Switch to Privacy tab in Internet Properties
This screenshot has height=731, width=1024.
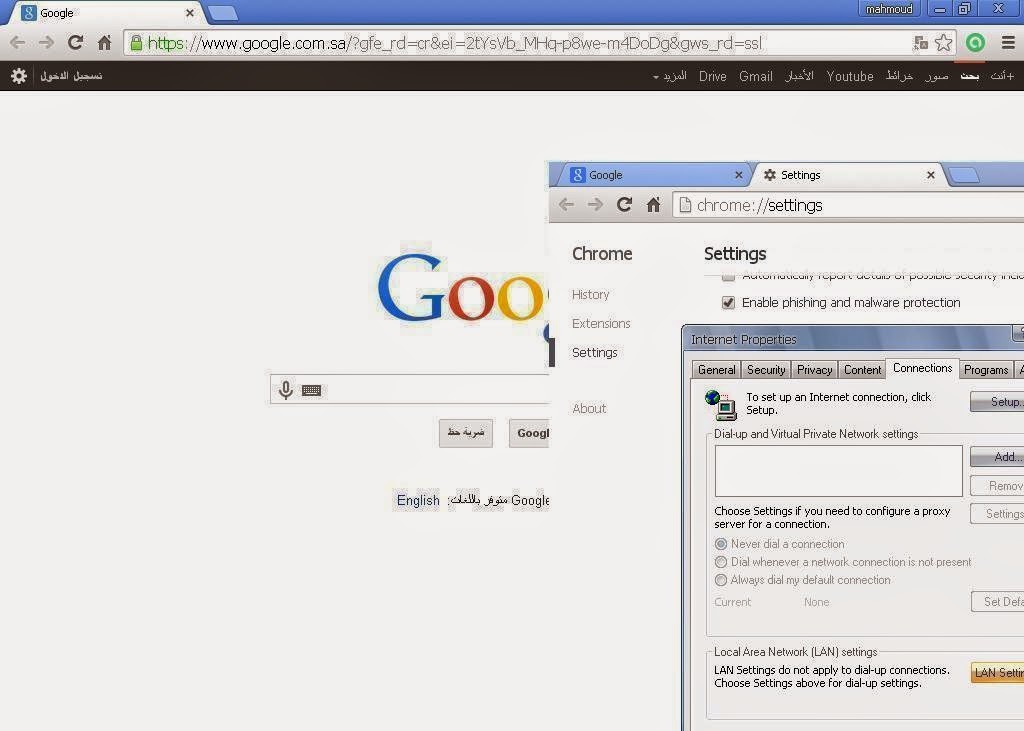[x=814, y=370]
